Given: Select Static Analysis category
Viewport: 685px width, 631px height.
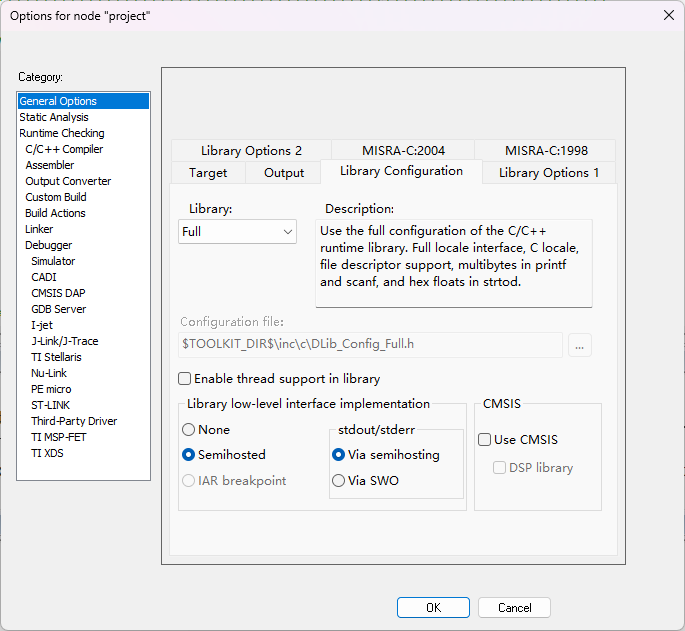Looking at the screenshot, I should tap(54, 117).
